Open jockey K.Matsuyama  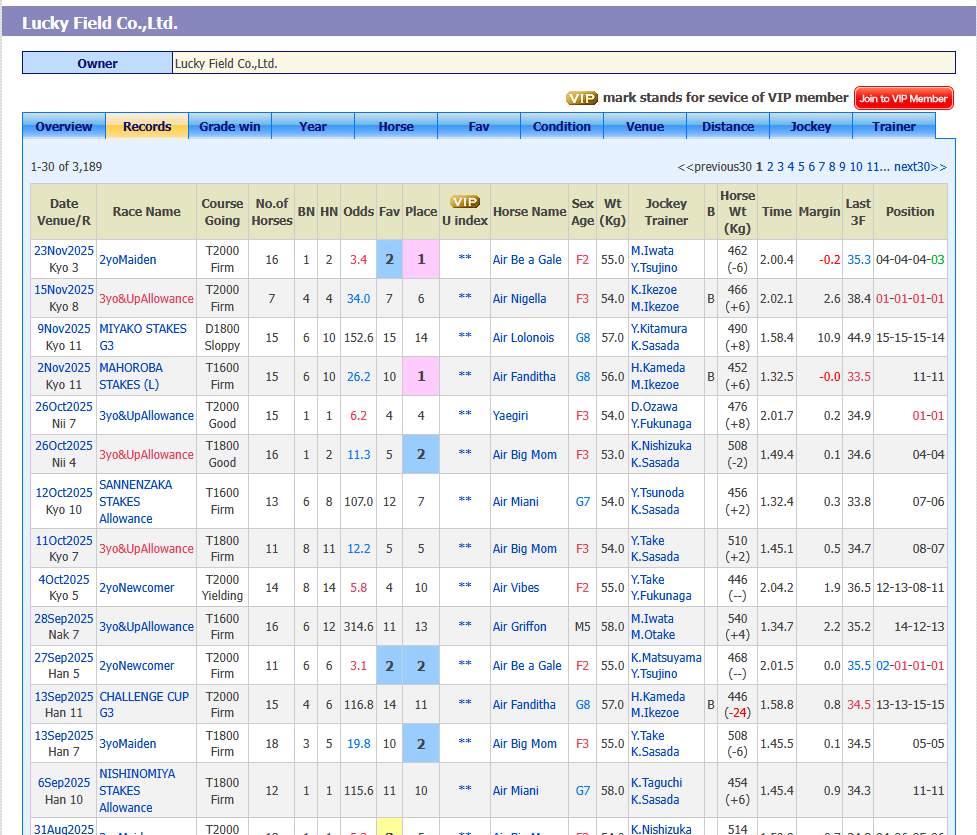(x=665, y=658)
